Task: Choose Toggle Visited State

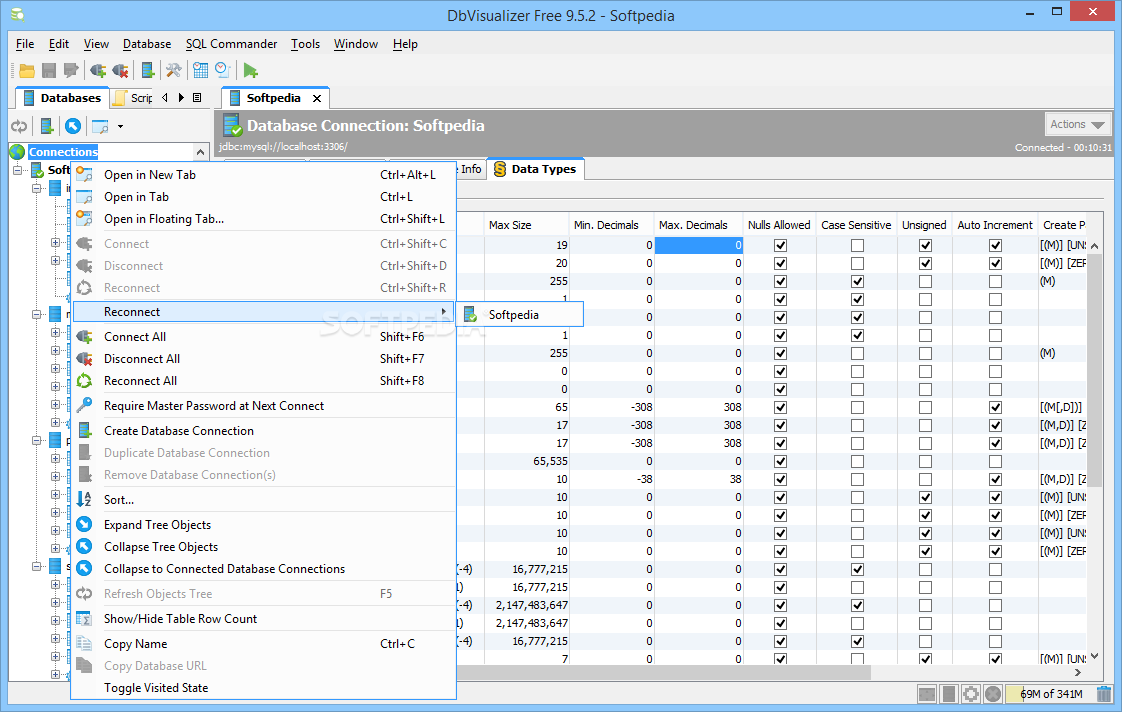Action: click(263, 688)
